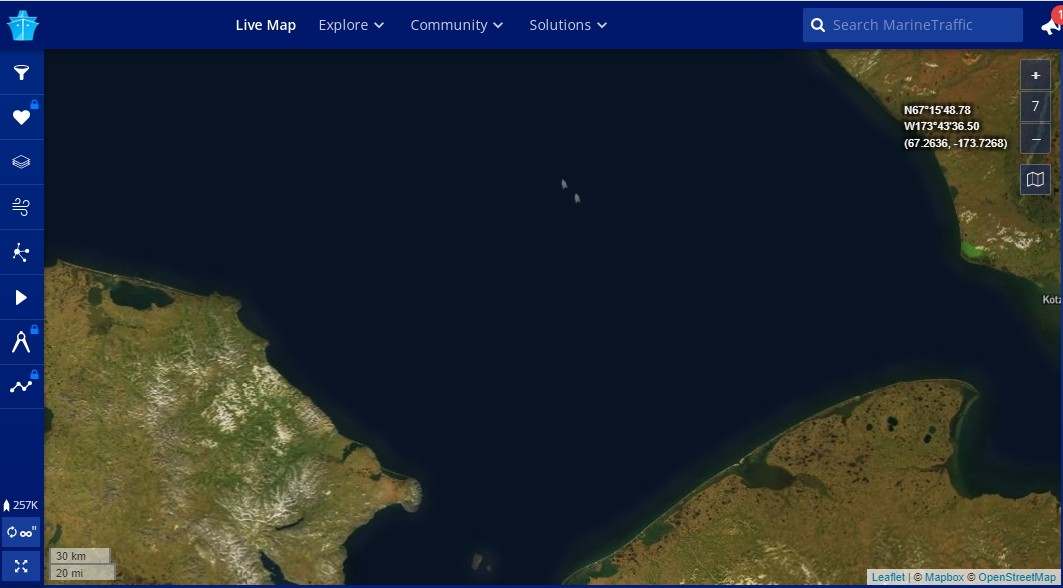The height and width of the screenshot is (588, 1063).
Task: Toggle fullscreen map mode
Action: pos(21,566)
